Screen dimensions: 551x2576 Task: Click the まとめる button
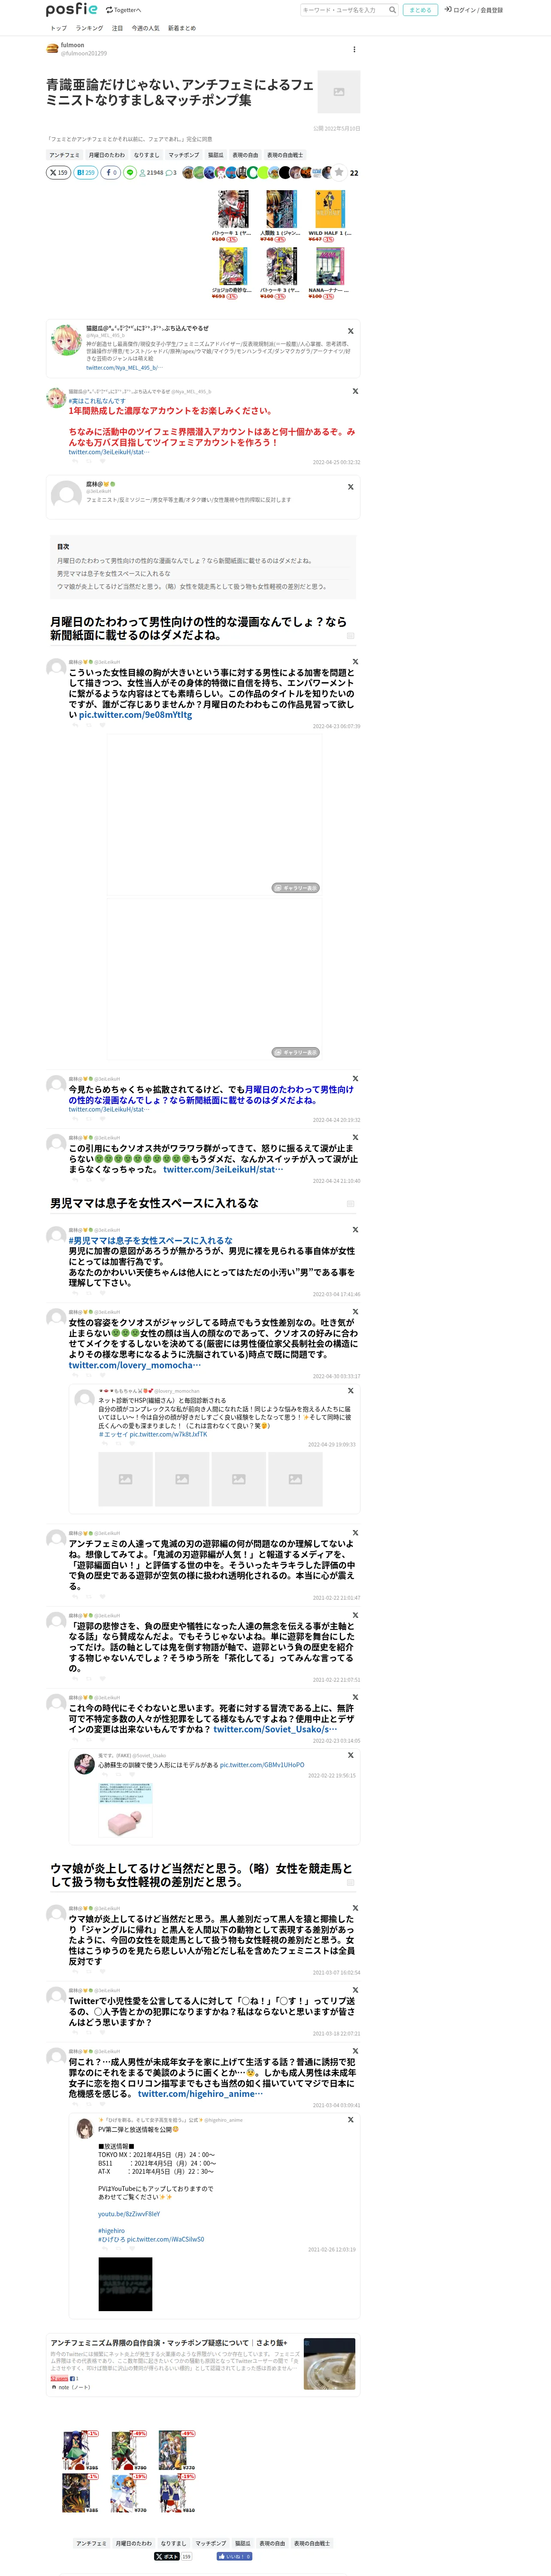(420, 10)
